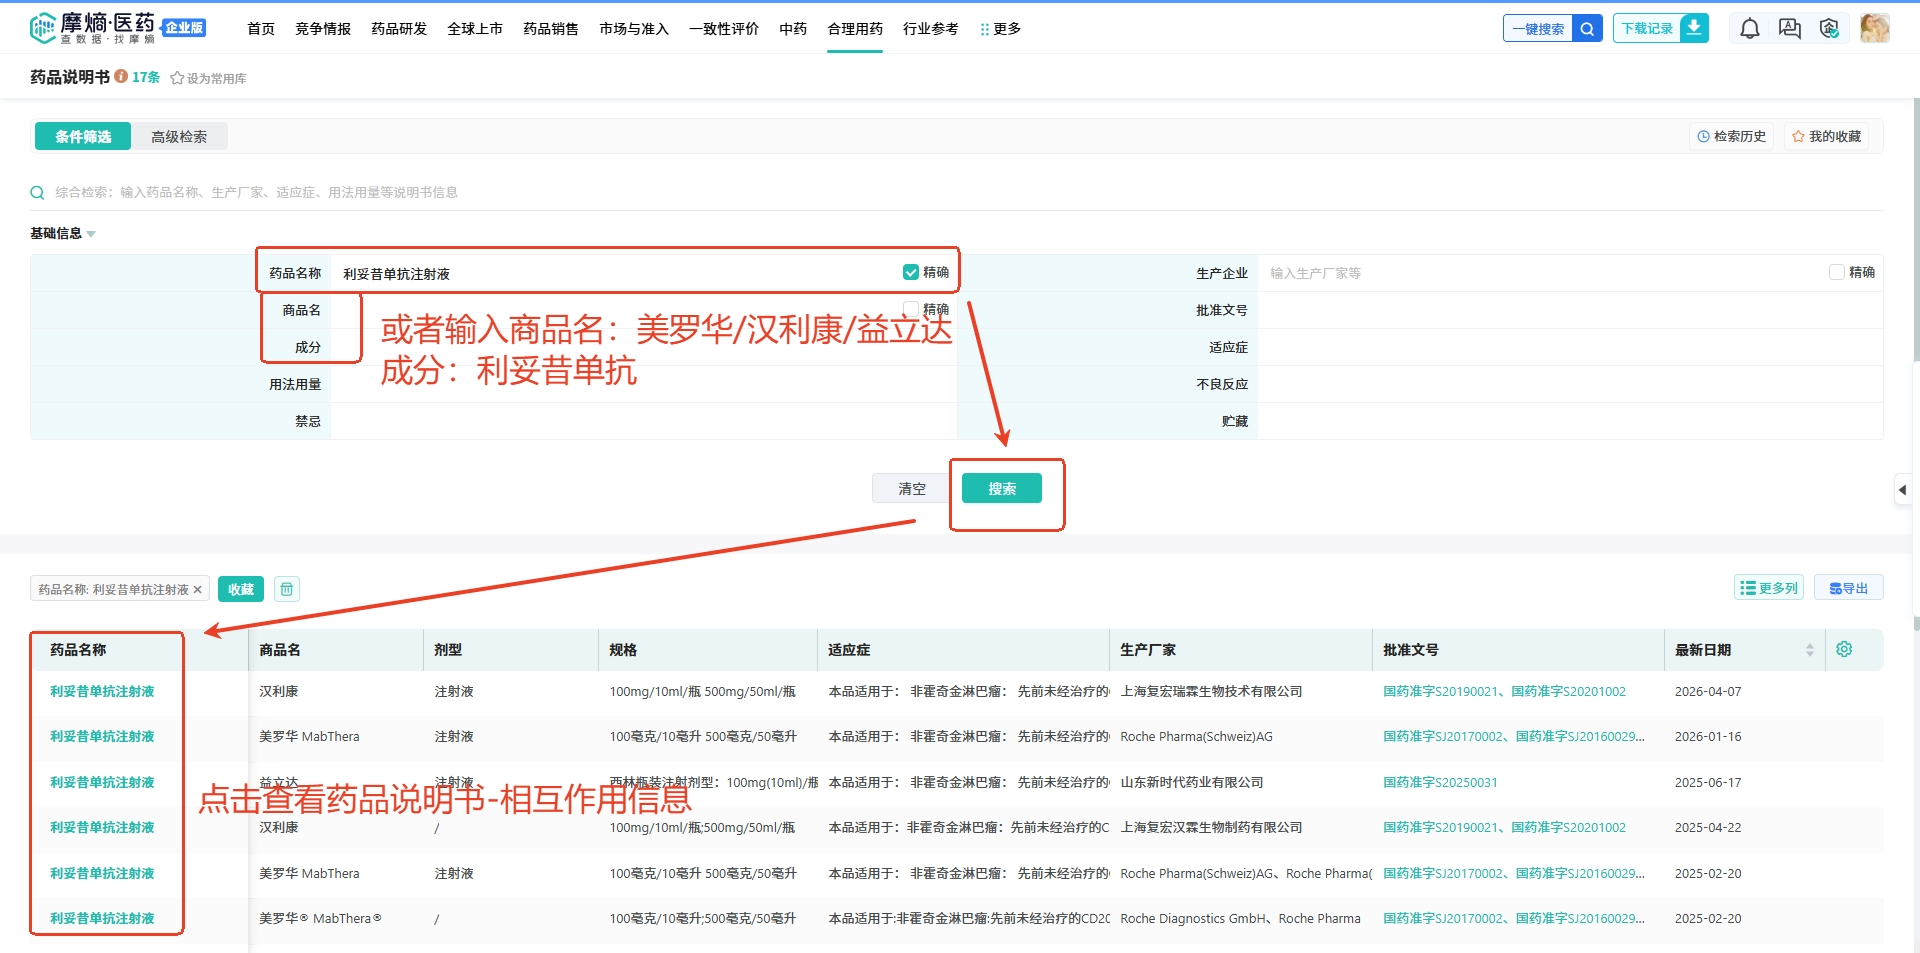The width and height of the screenshot is (1920, 953).
Task: Open the translation icon in the header
Action: pyautogui.click(x=1790, y=29)
